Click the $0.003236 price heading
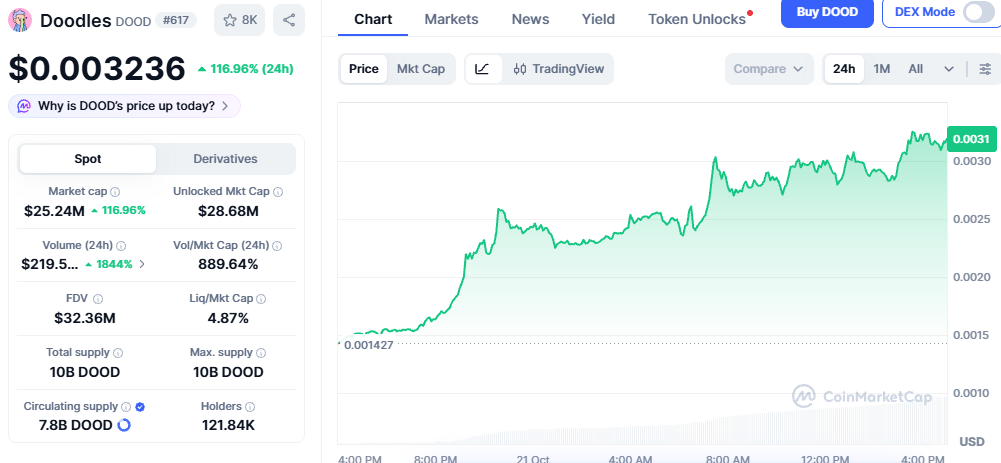The height and width of the screenshot is (463, 1001). pyautogui.click(x=97, y=68)
